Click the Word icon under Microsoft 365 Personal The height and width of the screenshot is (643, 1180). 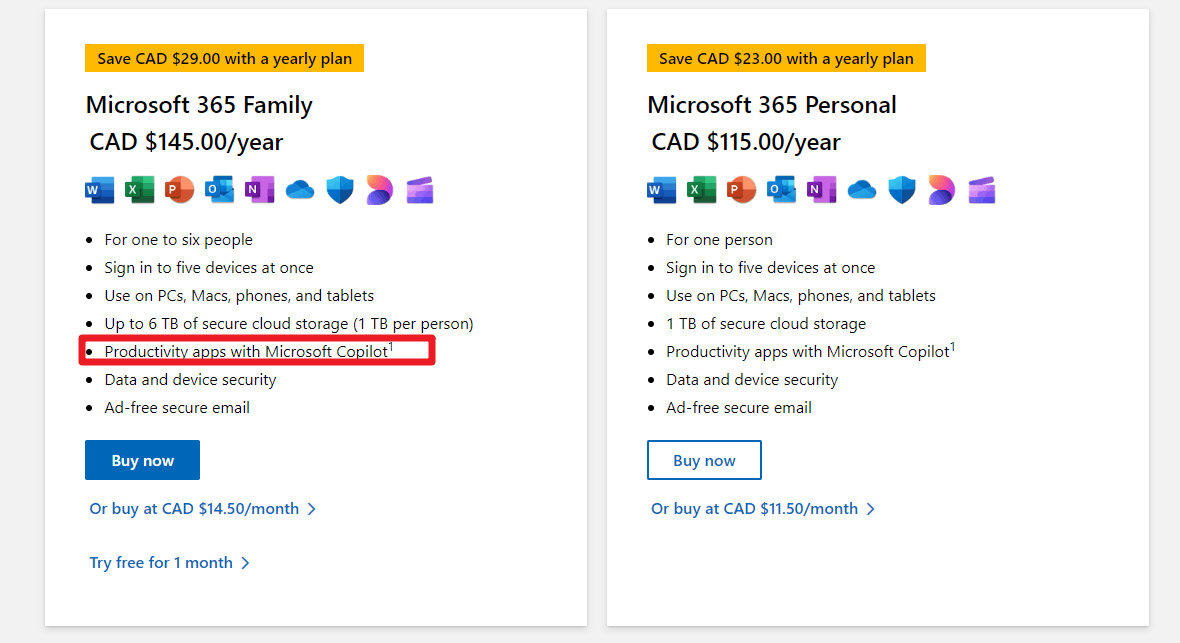click(x=662, y=190)
